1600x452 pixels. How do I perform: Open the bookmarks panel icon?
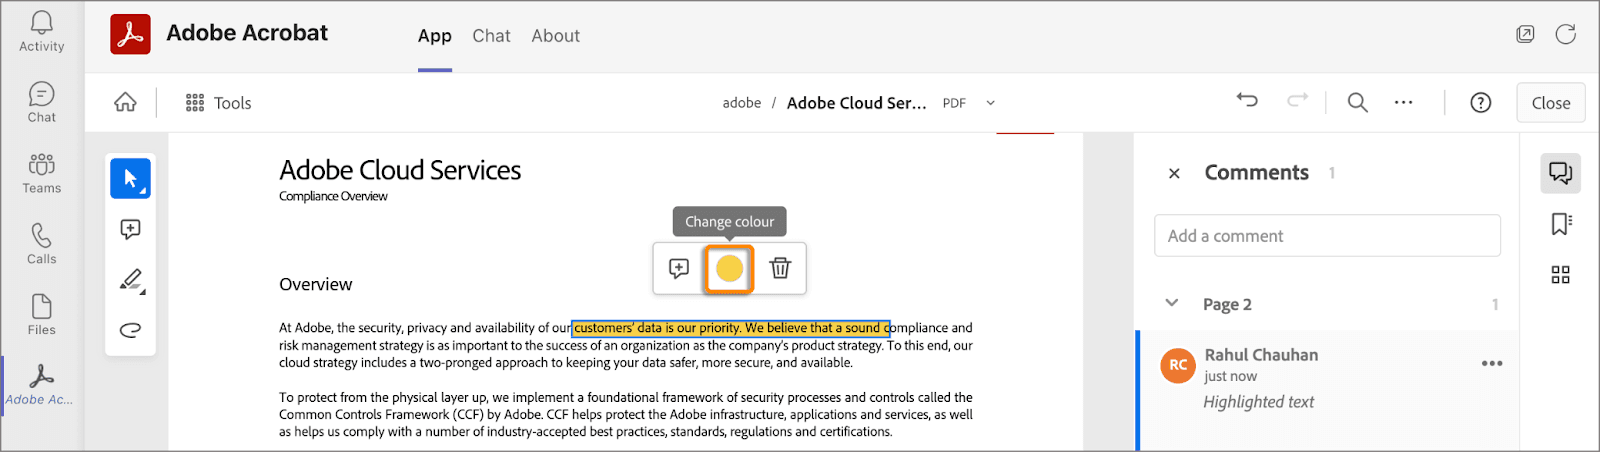(x=1560, y=224)
